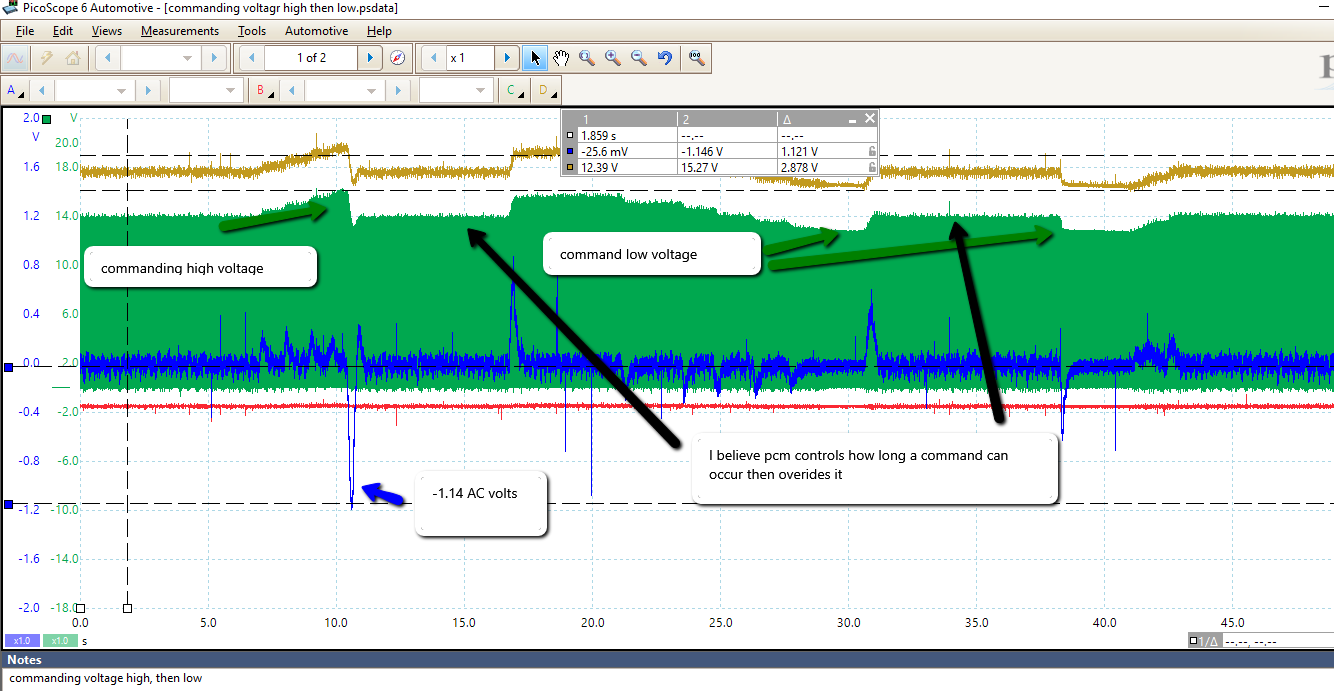Toggle lock on gold channel ruler row
The image size is (1334, 691).
(871, 167)
